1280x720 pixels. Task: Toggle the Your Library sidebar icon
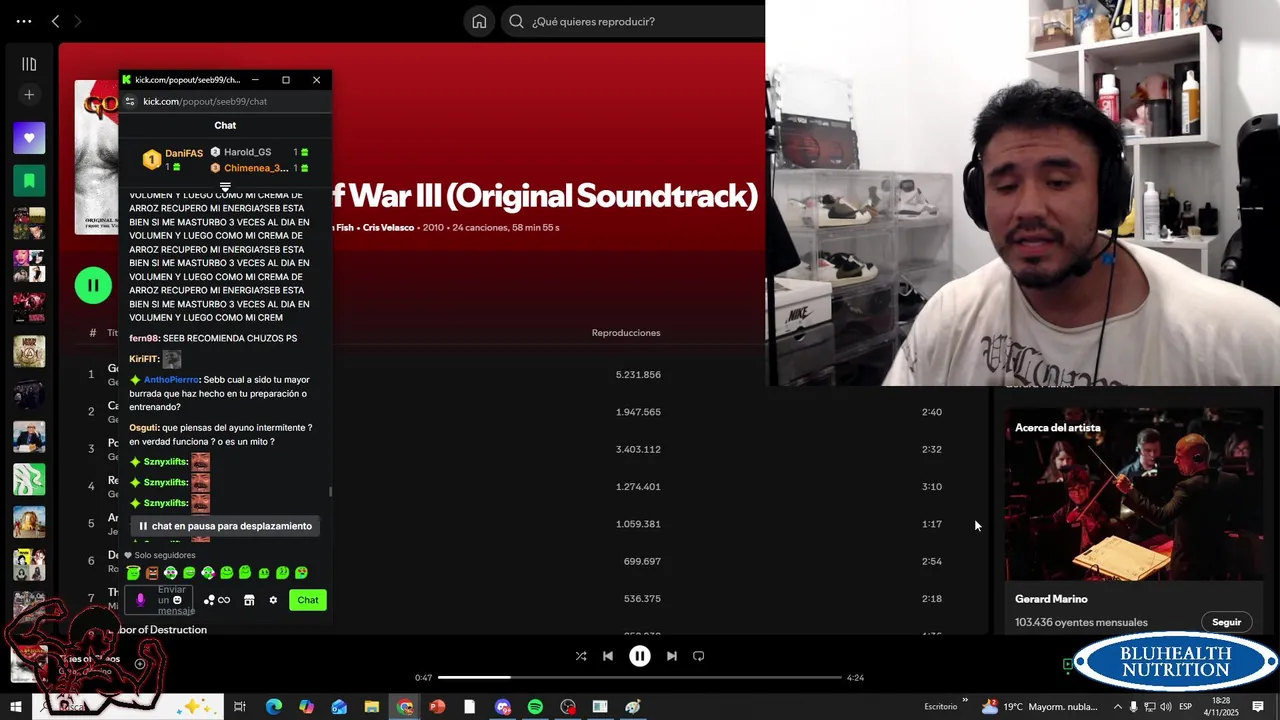29,64
